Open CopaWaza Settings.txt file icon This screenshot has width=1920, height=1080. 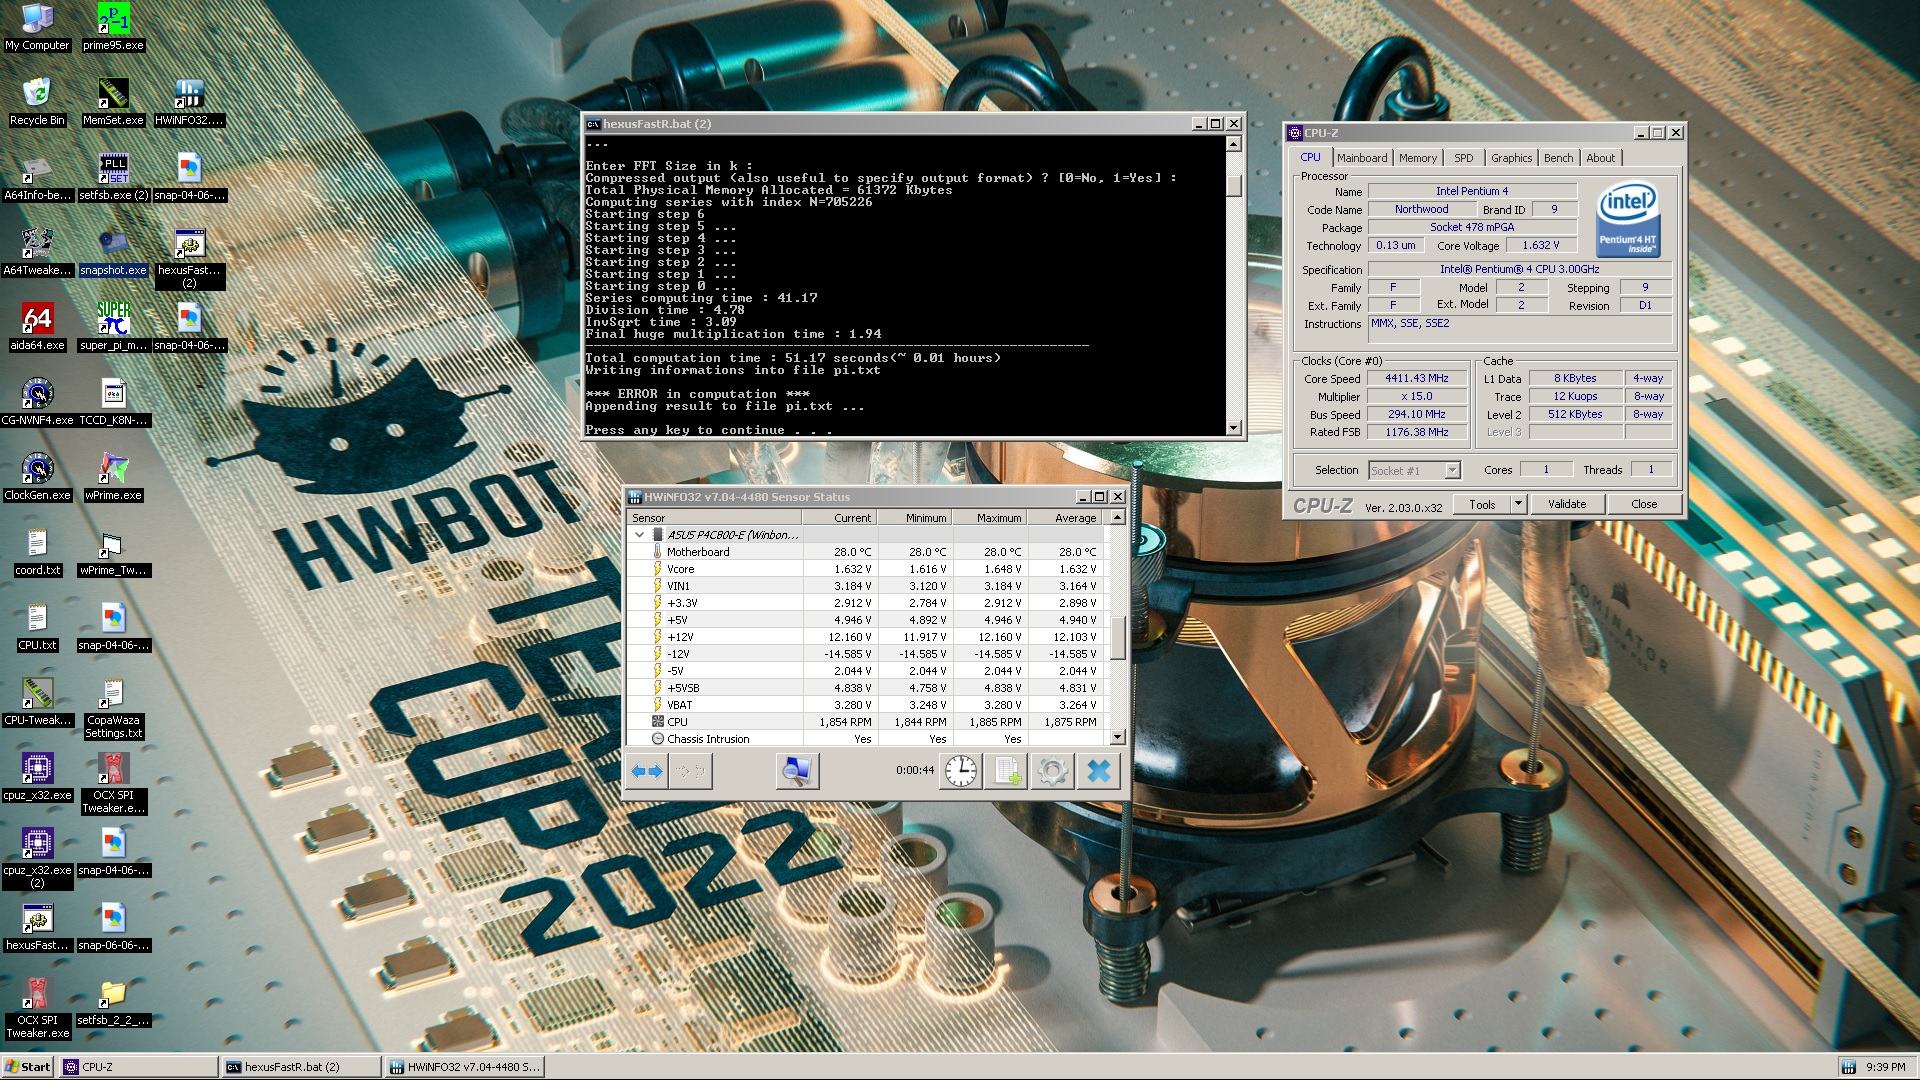[x=113, y=709]
